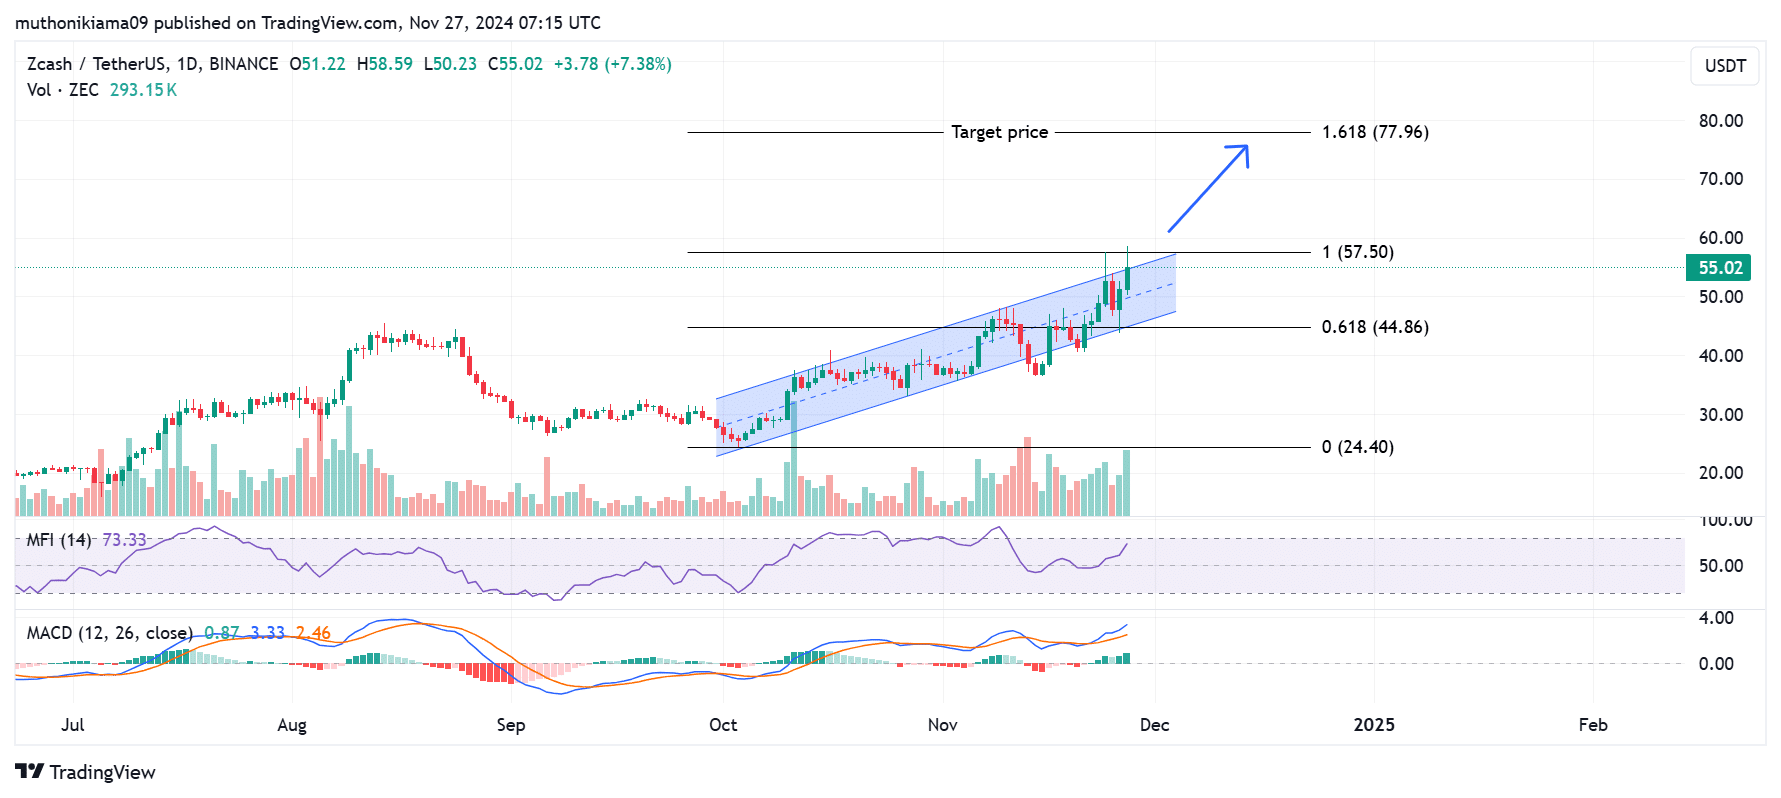Click the 40.00 price axis label
The height and width of the screenshot is (798, 1781).
[1721, 356]
